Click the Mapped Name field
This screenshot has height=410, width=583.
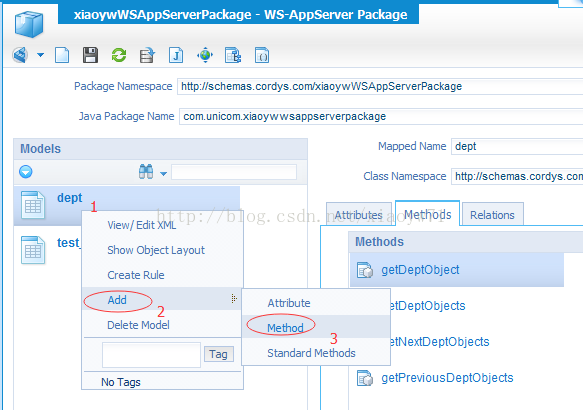coord(517,146)
